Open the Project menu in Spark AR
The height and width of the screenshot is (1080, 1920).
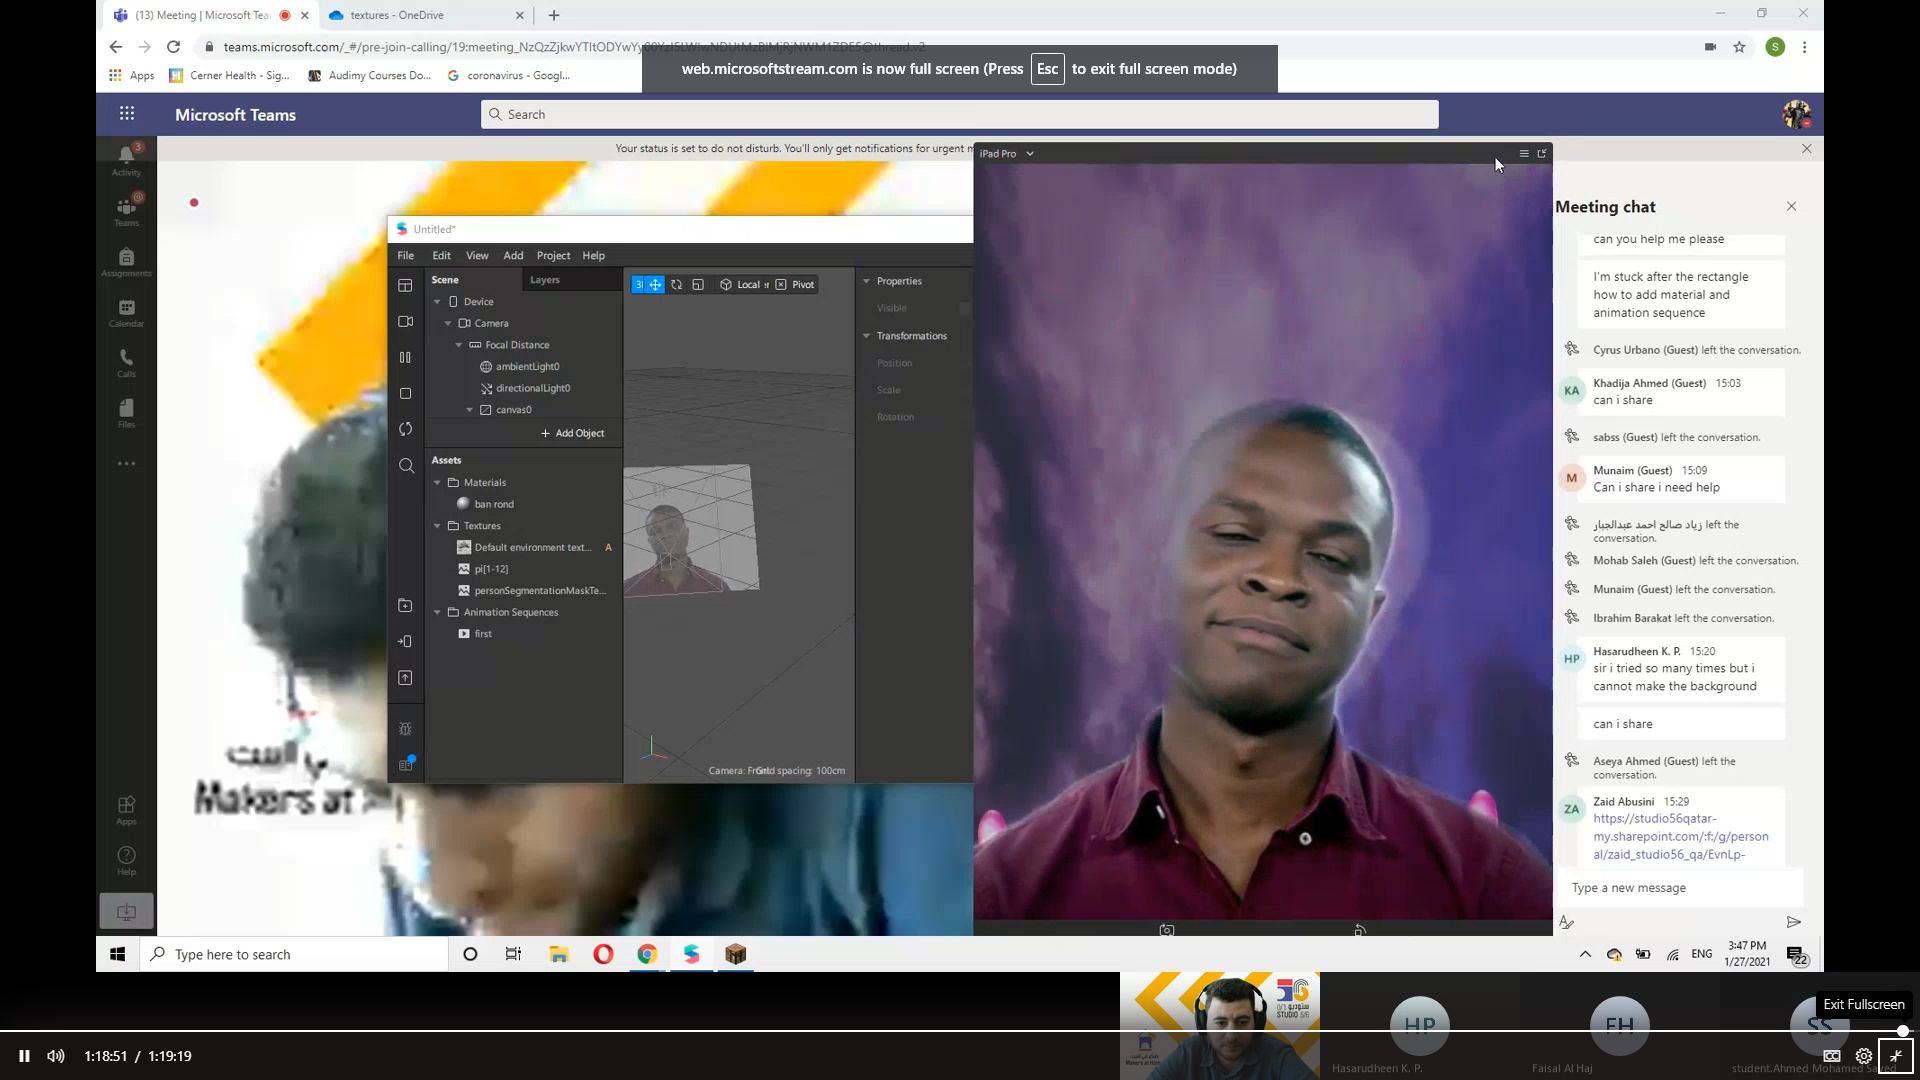(x=553, y=256)
